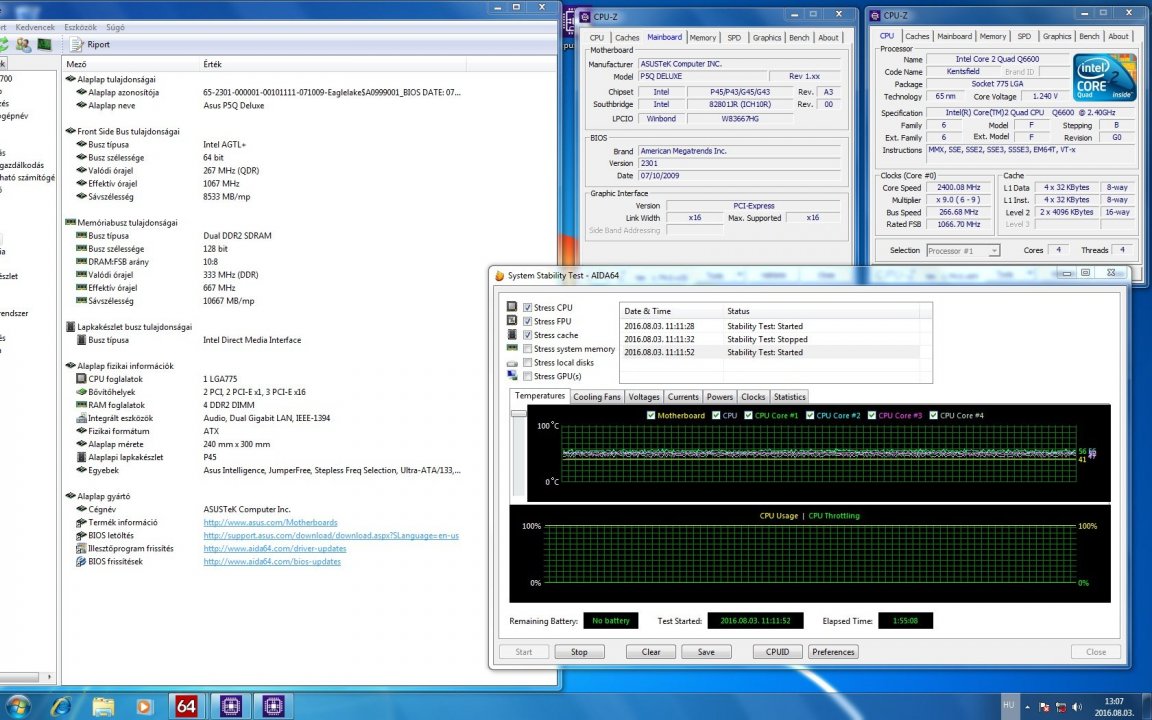Open the Kedvencek menu
This screenshot has height=720, width=1152.
click(x=33, y=27)
